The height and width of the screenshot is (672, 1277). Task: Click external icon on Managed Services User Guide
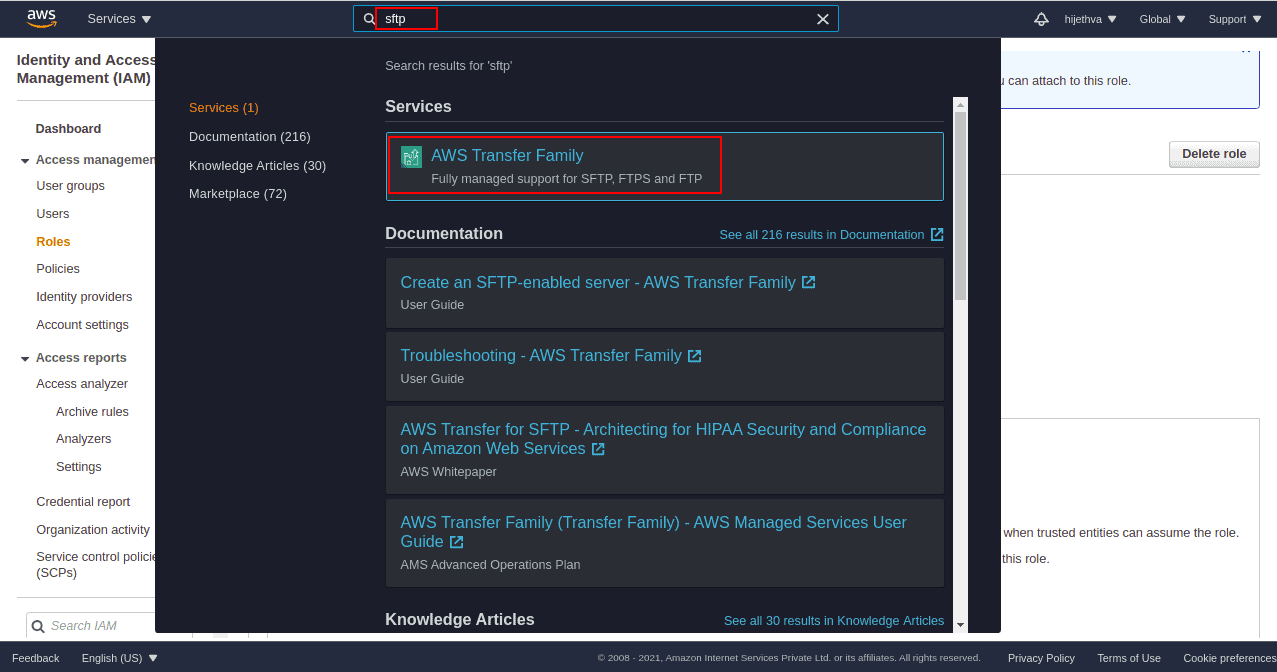pyautogui.click(x=456, y=542)
